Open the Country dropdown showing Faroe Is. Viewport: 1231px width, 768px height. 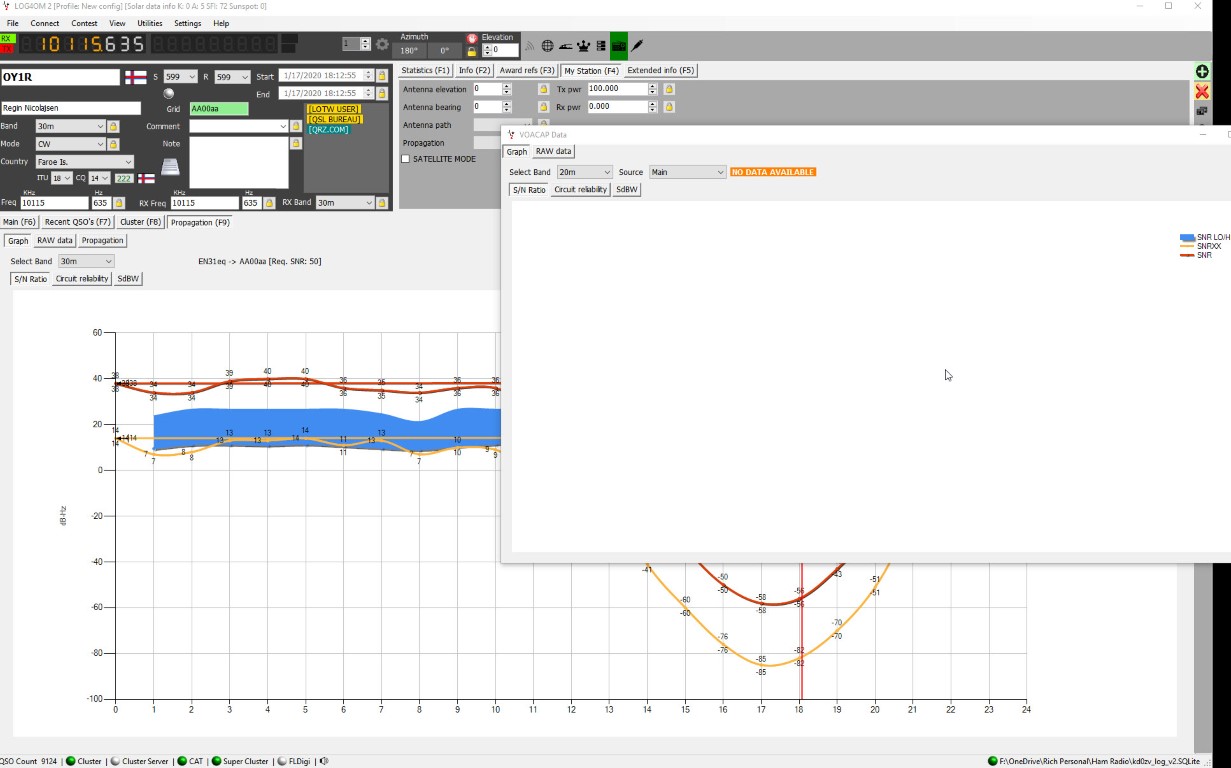pyautogui.click(x=84, y=162)
